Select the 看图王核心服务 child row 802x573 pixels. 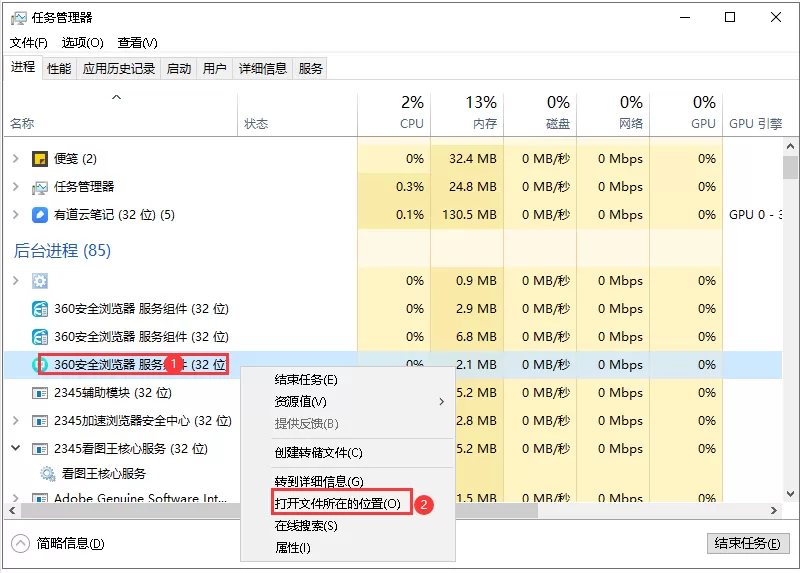click(x=122, y=474)
